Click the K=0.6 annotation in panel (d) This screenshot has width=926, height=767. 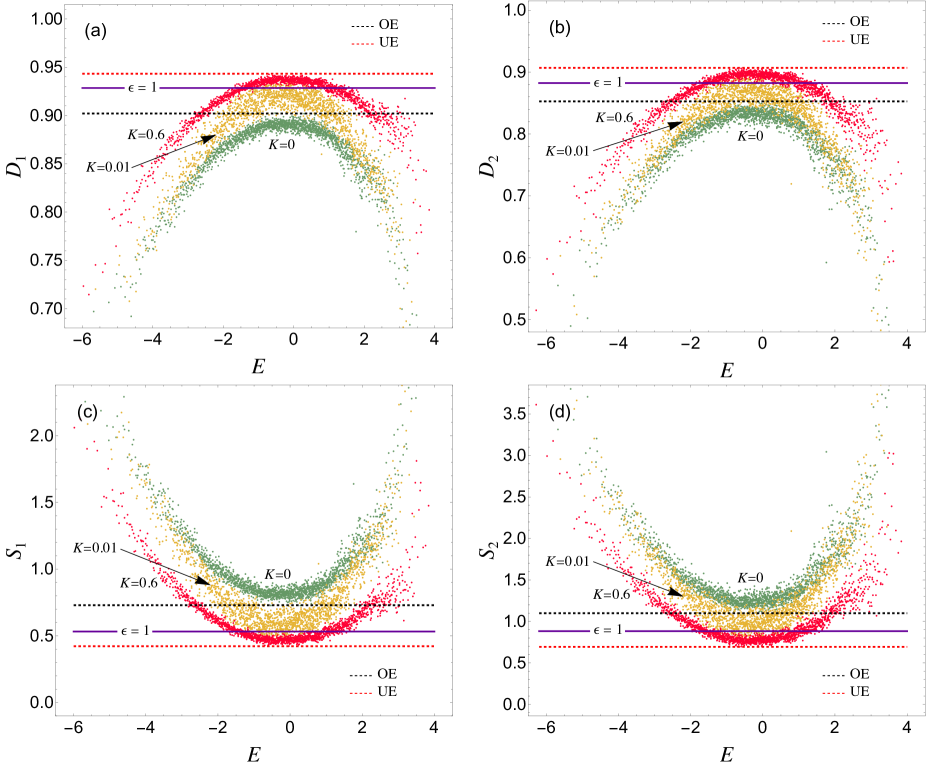pos(612,595)
